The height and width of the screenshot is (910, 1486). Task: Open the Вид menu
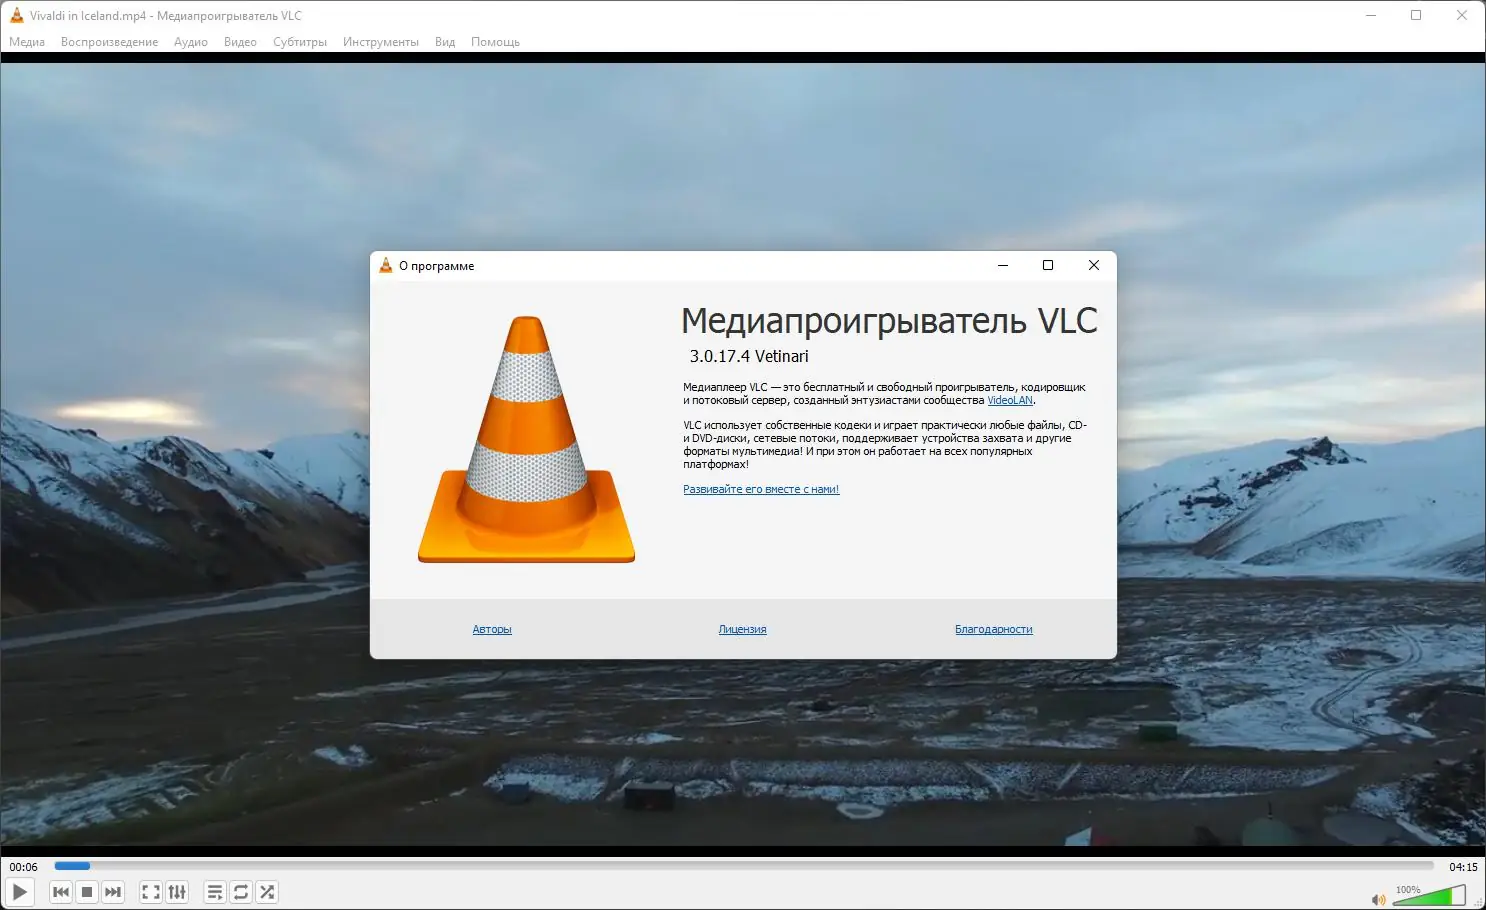[445, 42]
